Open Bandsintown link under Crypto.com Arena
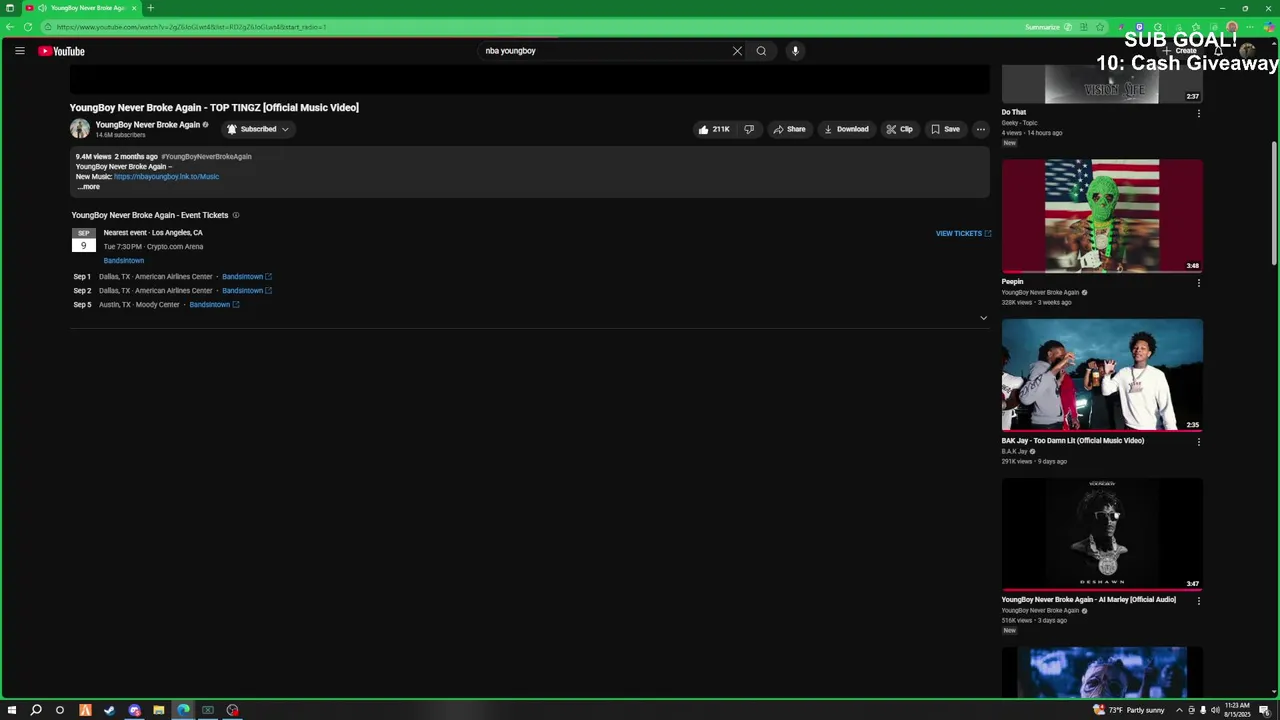Image resolution: width=1280 pixels, height=720 pixels. [x=123, y=261]
